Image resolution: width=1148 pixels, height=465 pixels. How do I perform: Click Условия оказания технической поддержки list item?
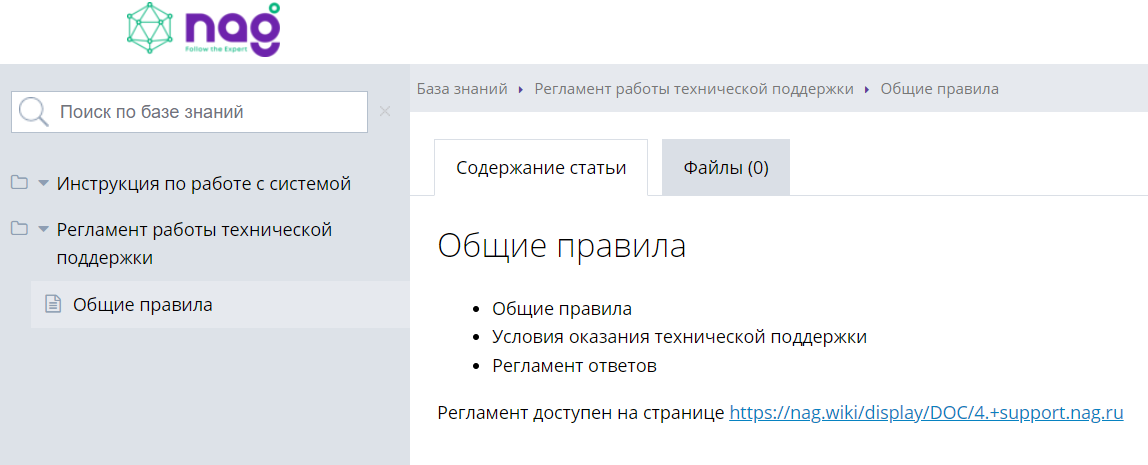coord(679,337)
